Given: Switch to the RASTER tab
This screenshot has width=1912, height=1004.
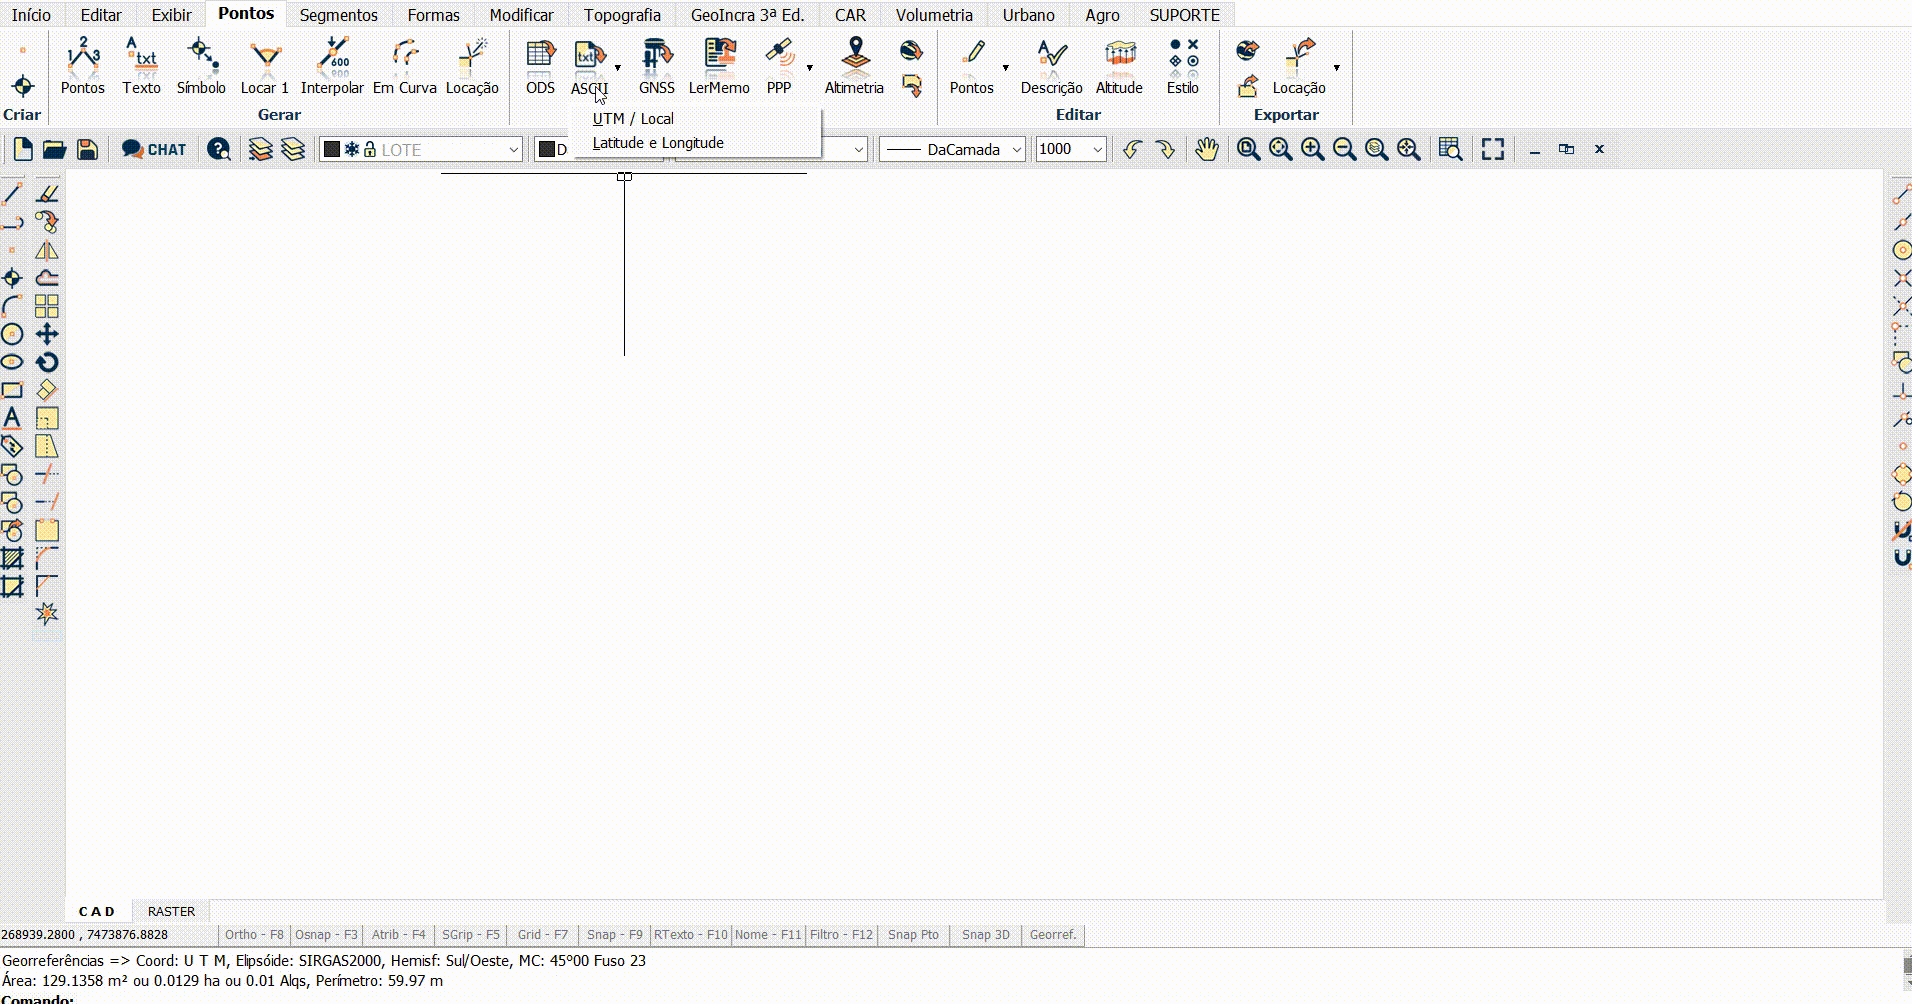Looking at the screenshot, I should click(170, 911).
